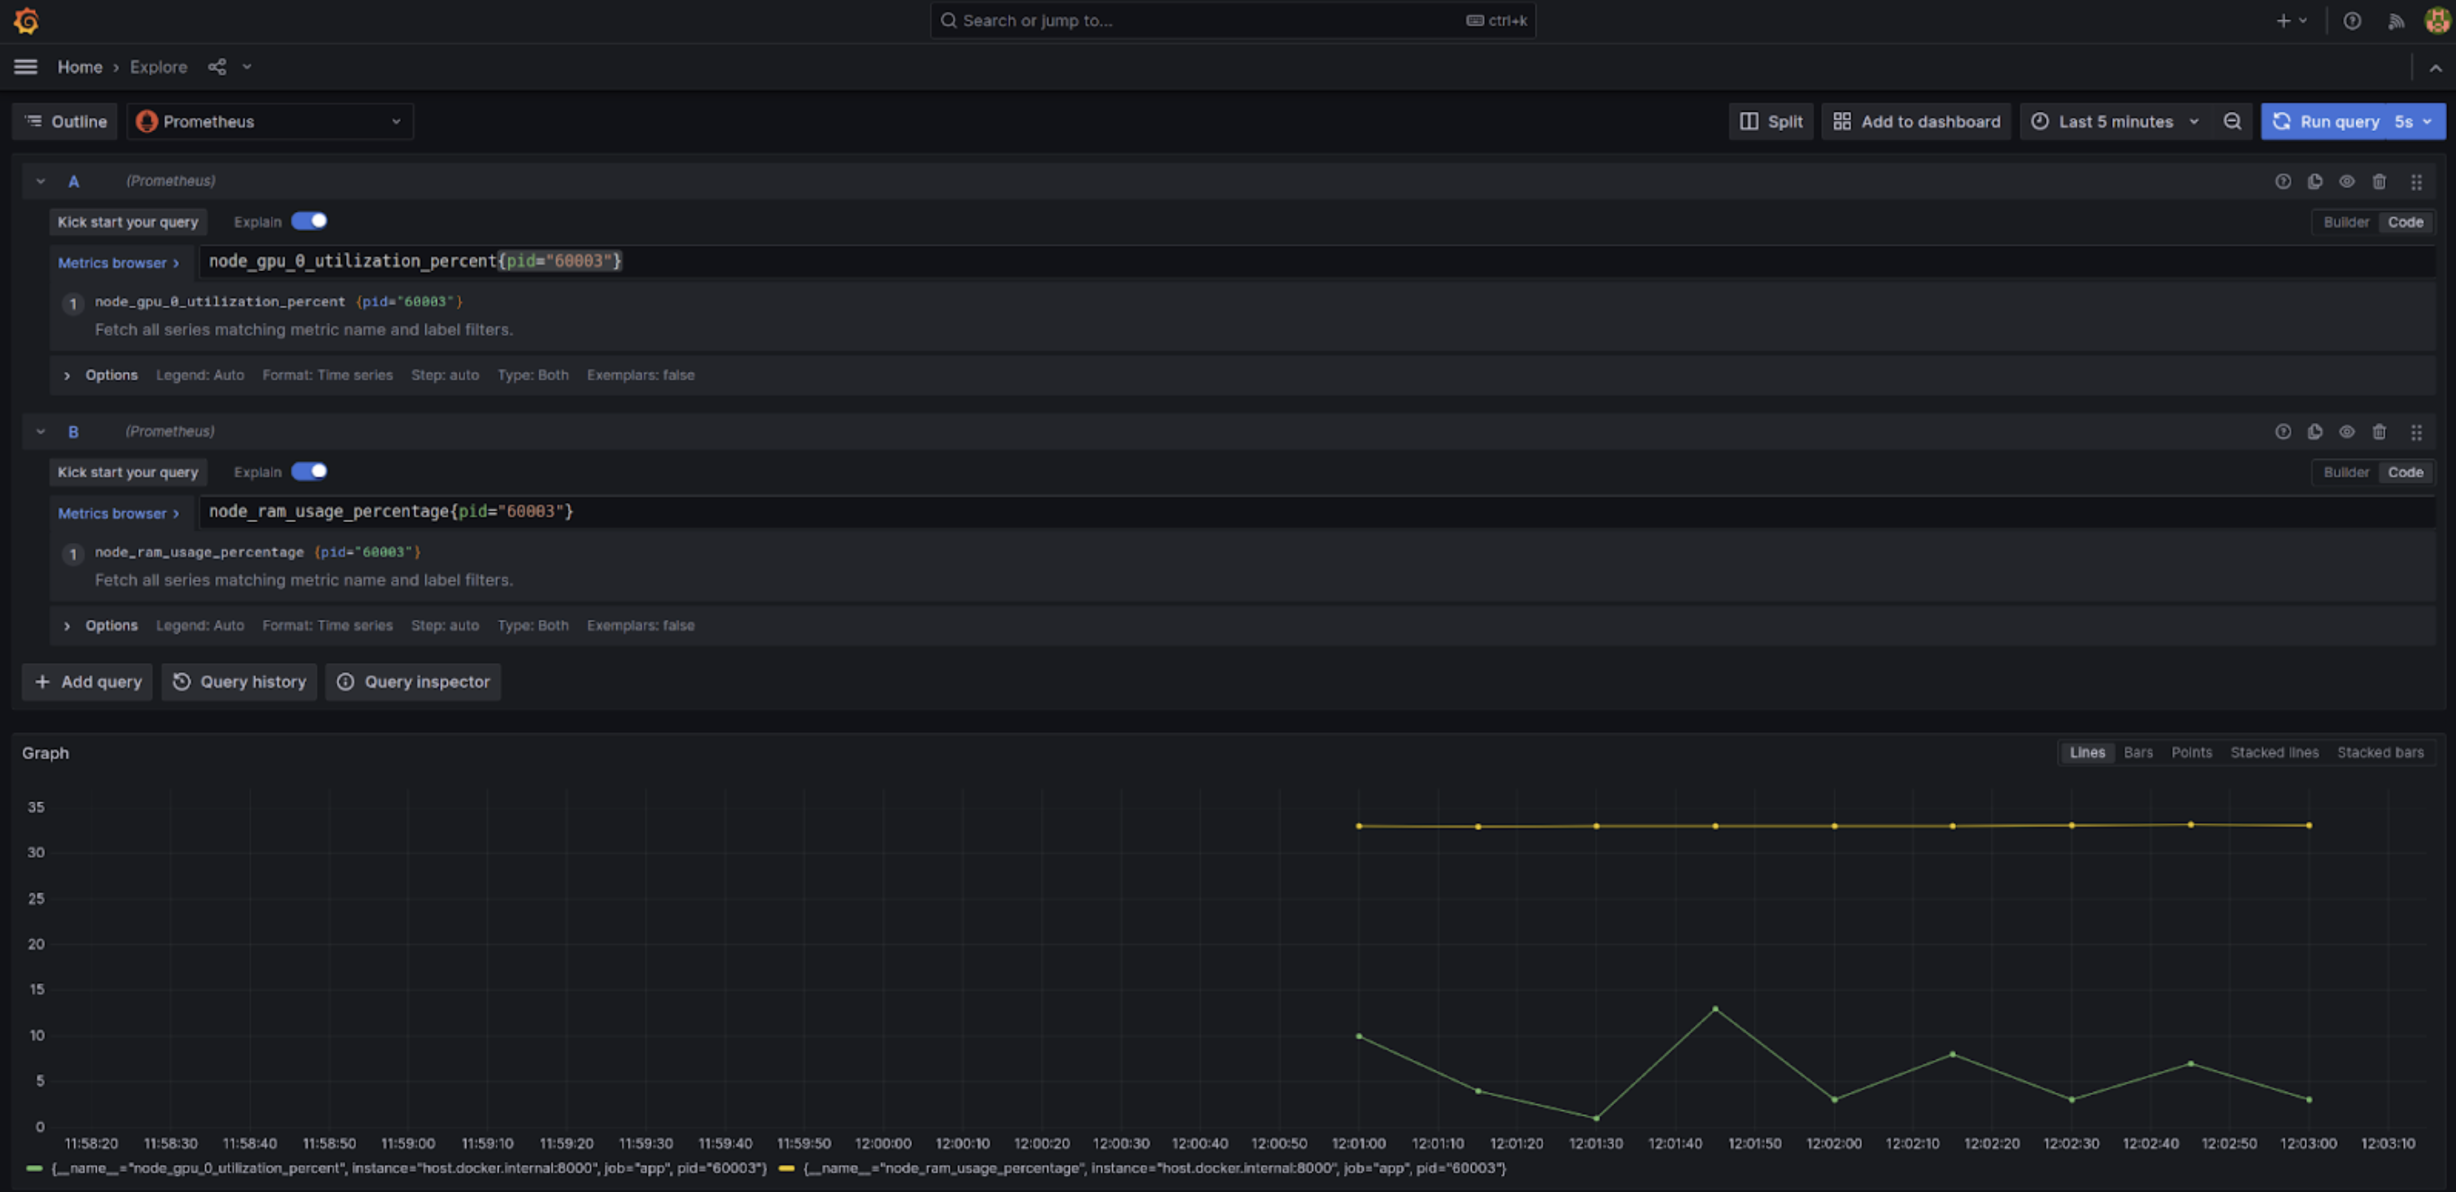Expand the Options section for query A
2456x1192 pixels.
(67, 374)
